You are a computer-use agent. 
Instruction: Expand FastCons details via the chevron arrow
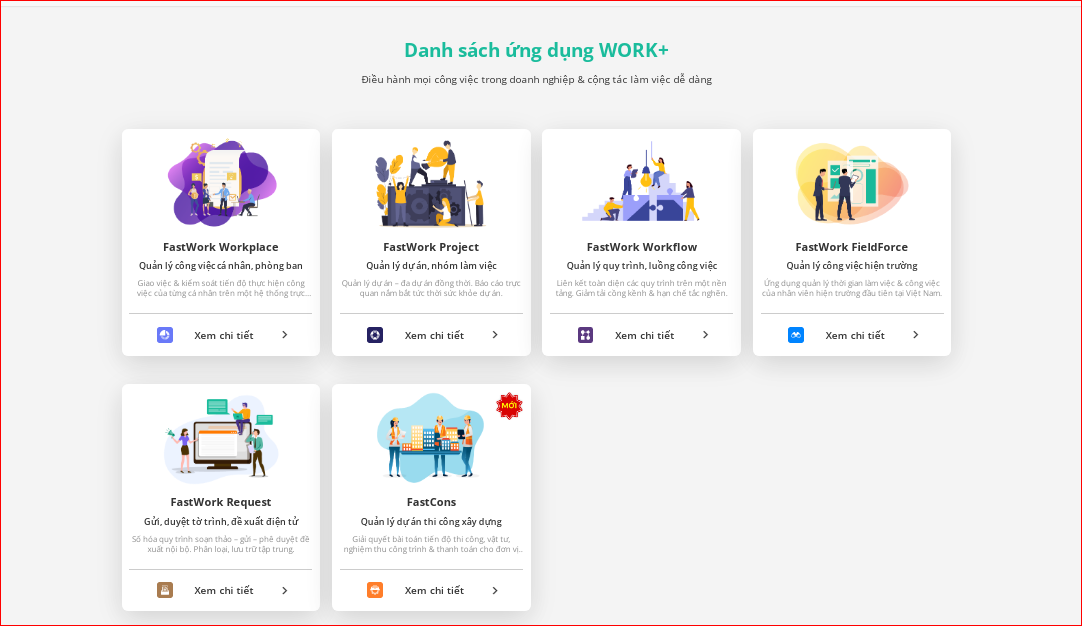point(495,590)
